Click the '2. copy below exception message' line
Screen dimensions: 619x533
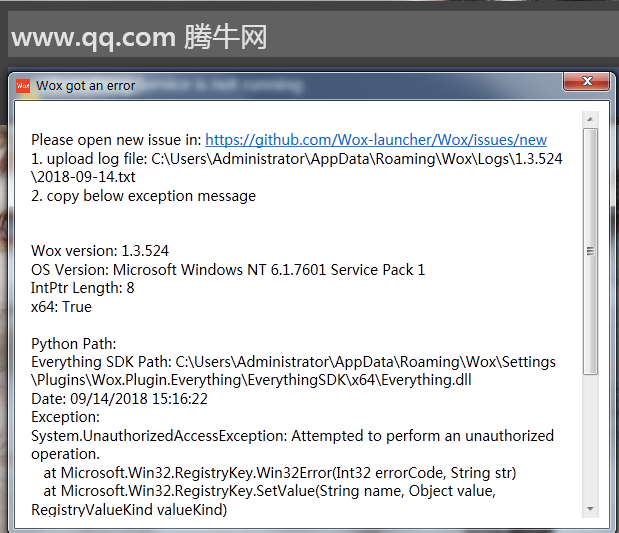coord(143,196)
